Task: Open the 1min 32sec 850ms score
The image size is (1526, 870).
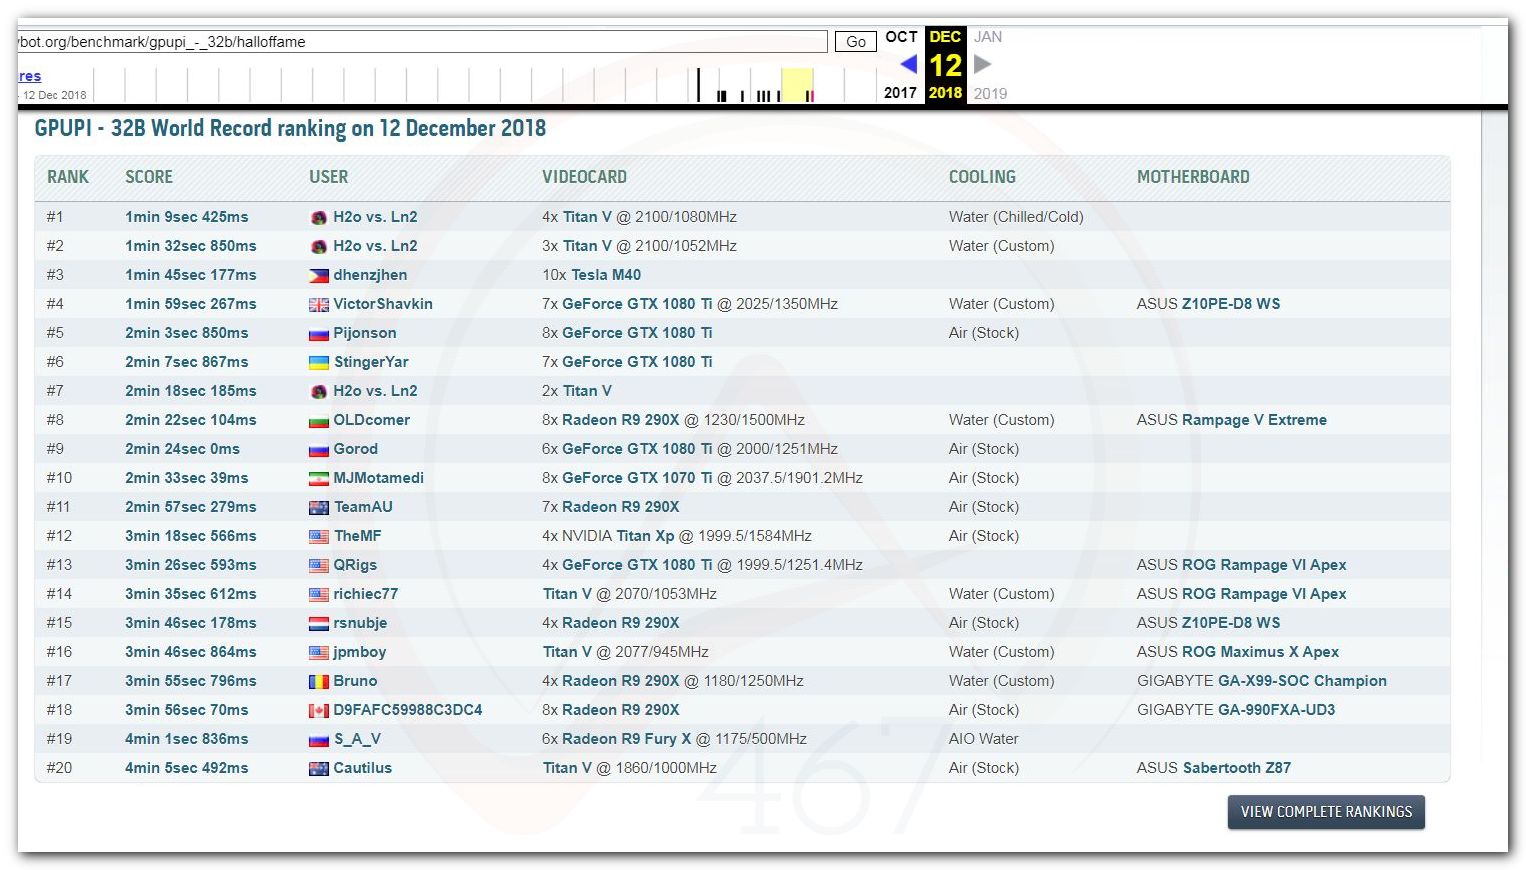Action: click(x=191, y=246)
